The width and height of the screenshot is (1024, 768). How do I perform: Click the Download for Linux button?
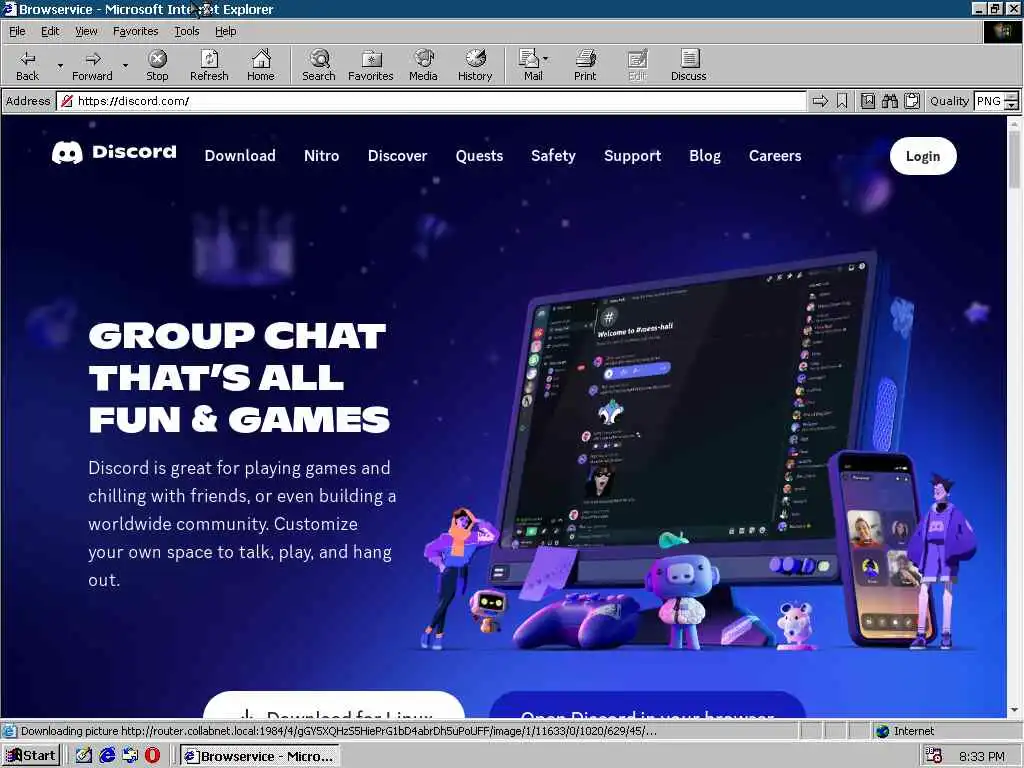coord(334,705)
